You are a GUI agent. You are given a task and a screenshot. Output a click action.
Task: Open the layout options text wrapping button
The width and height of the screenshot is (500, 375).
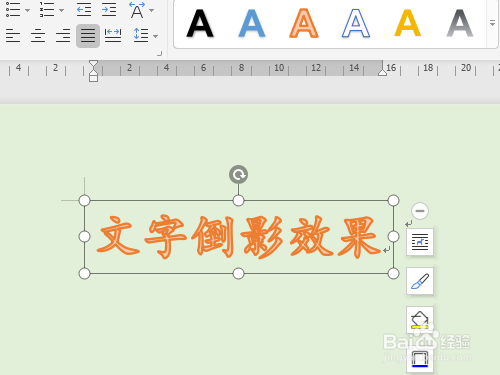tap(420, 242)
